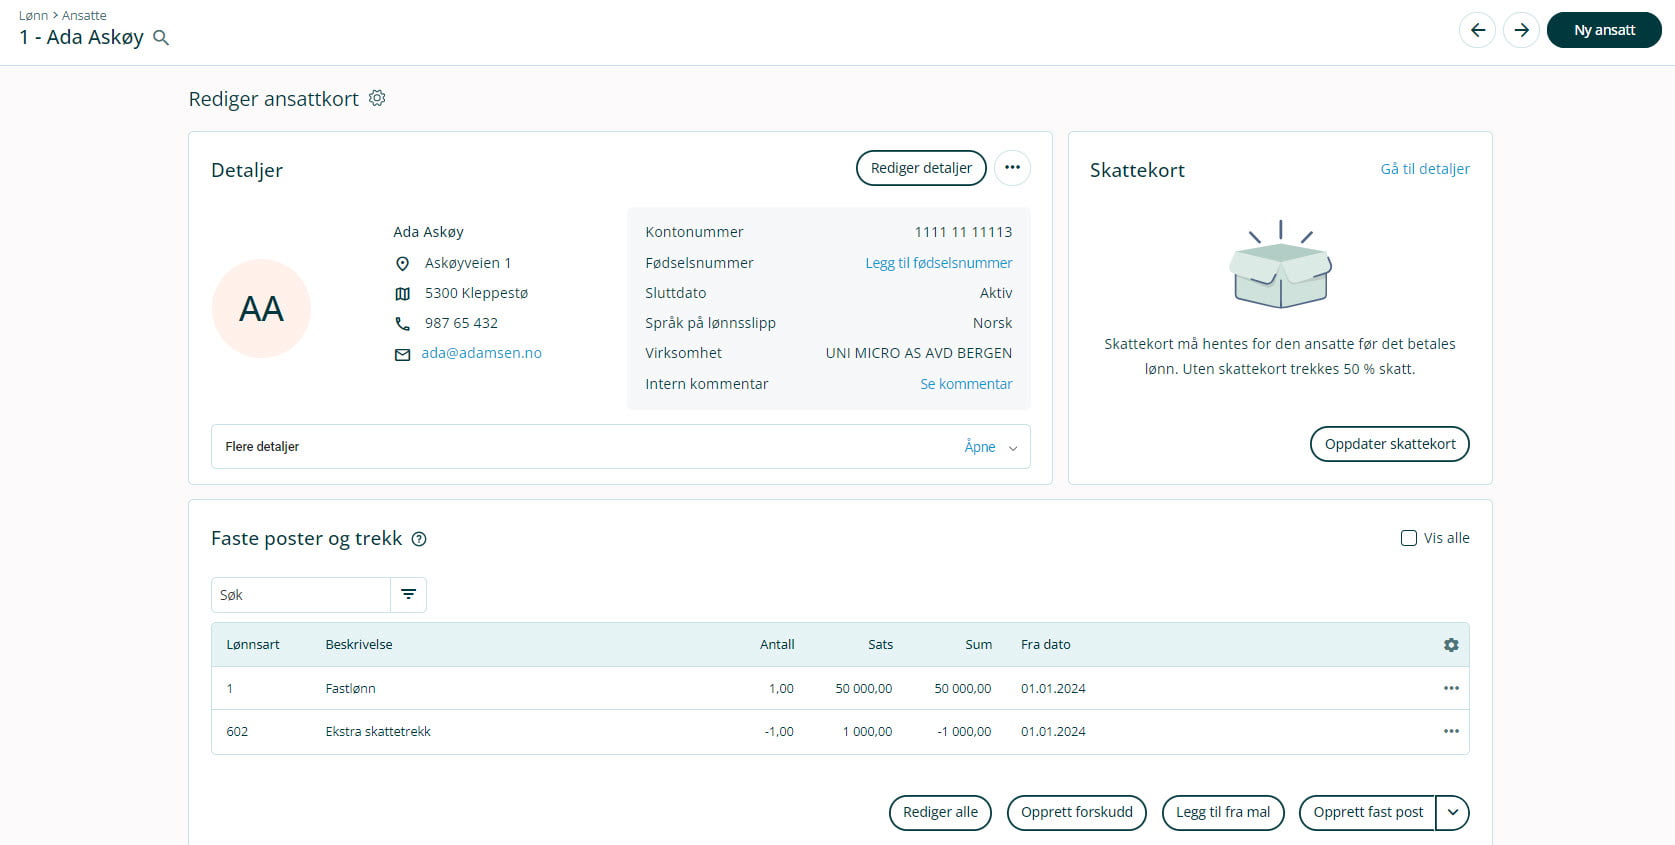
Task: Open settings gear beside Rediger ansattkort
Action: click(377, 98)
